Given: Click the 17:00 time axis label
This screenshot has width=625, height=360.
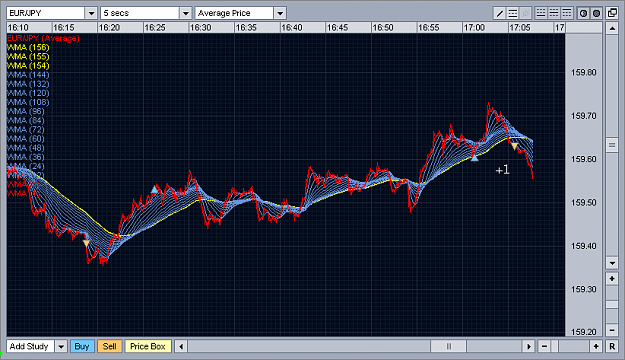Looking at the screenshot, I should click(x=474, y=28).
